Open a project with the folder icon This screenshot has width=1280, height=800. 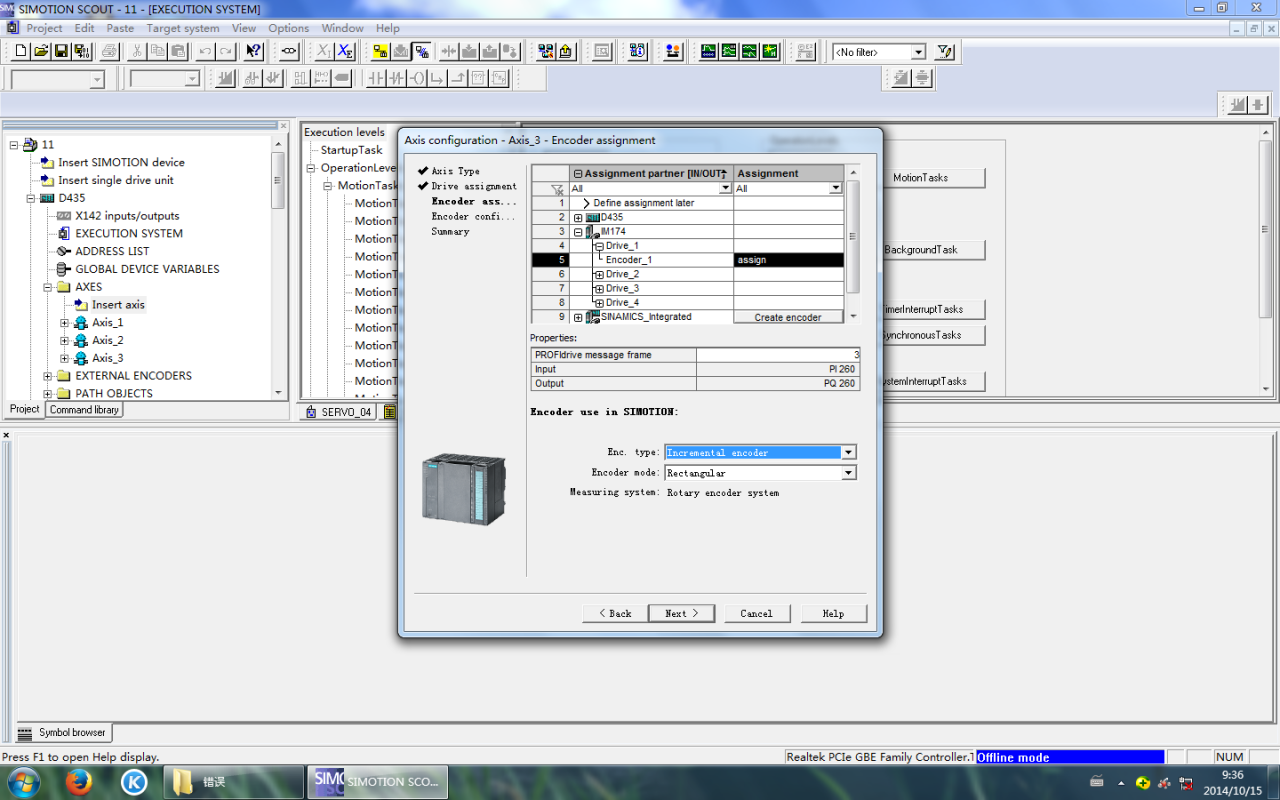41,51
